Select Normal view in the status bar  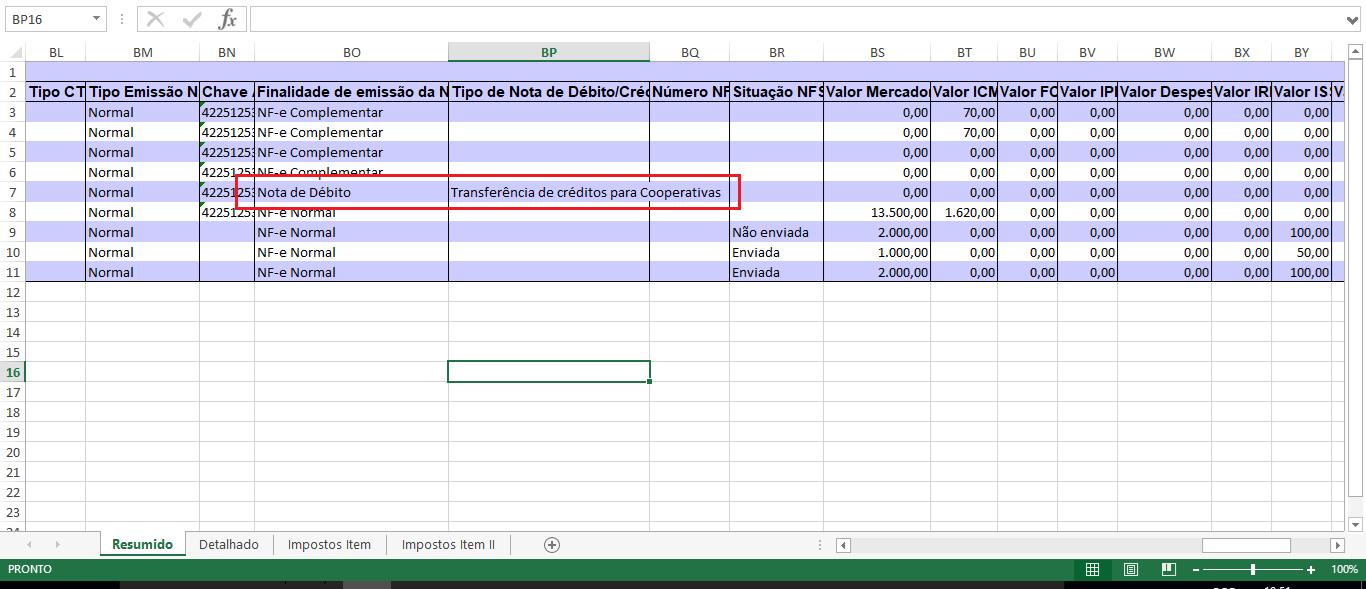point(1092,569)
